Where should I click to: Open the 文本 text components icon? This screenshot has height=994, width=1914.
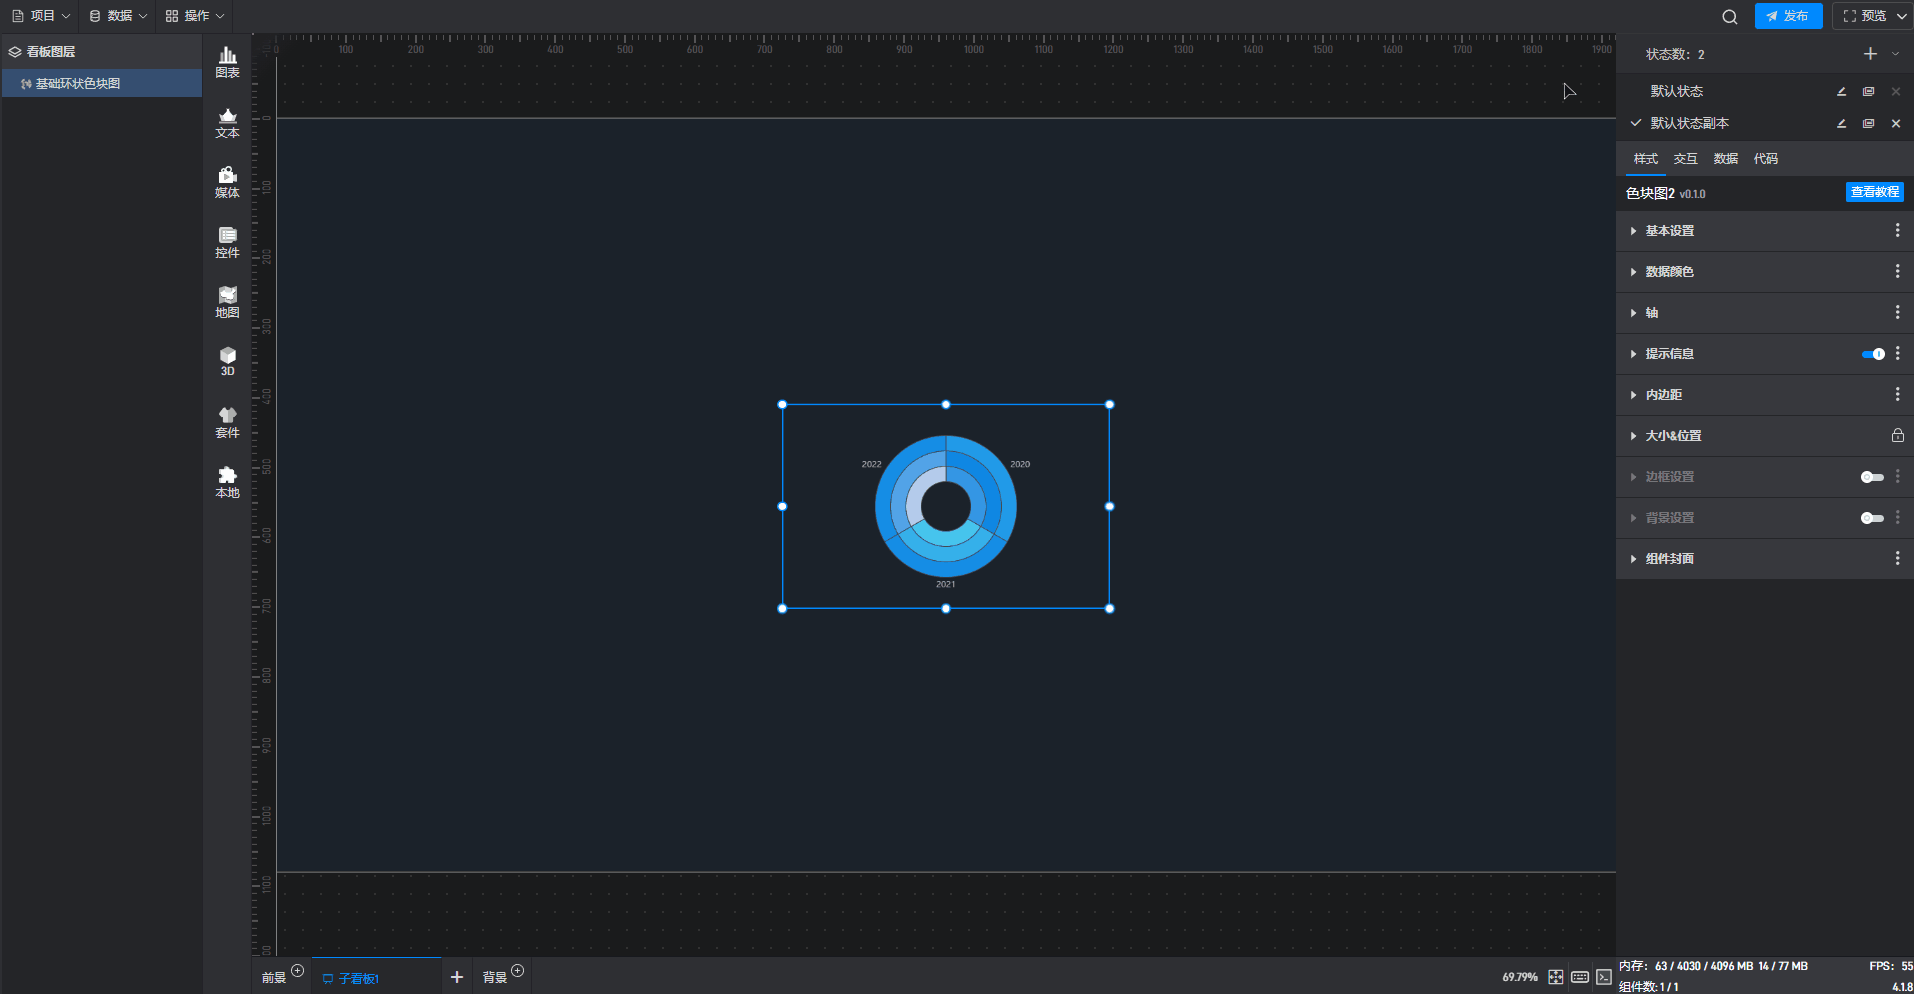tap(227, 122)
